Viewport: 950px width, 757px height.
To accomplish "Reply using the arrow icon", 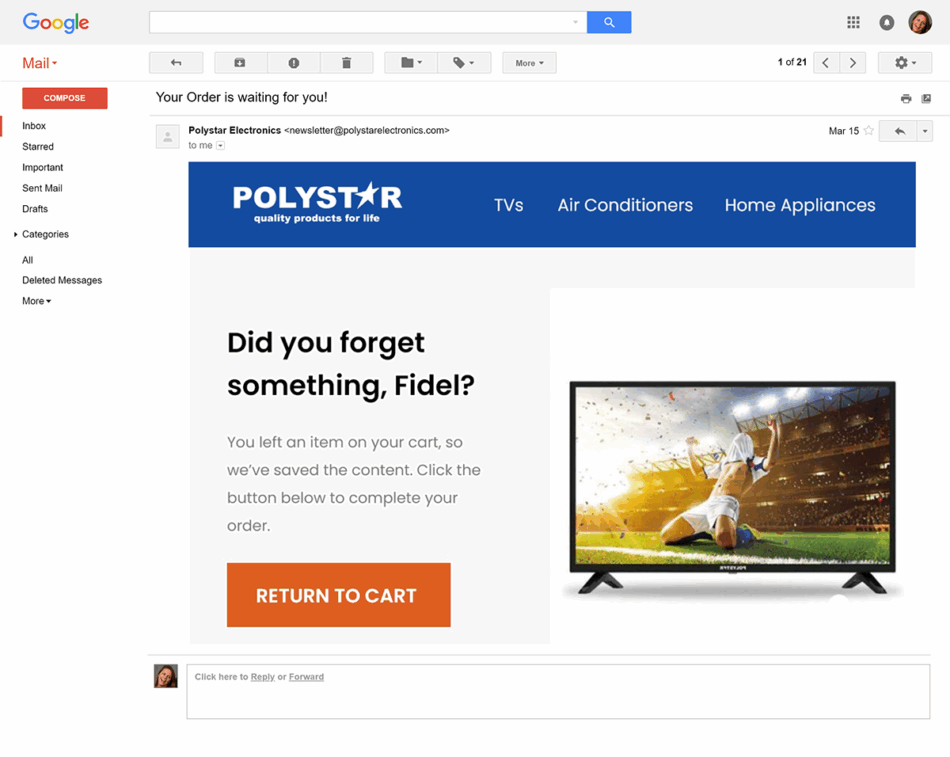I will pyautogui.click(x=899, y=131).
